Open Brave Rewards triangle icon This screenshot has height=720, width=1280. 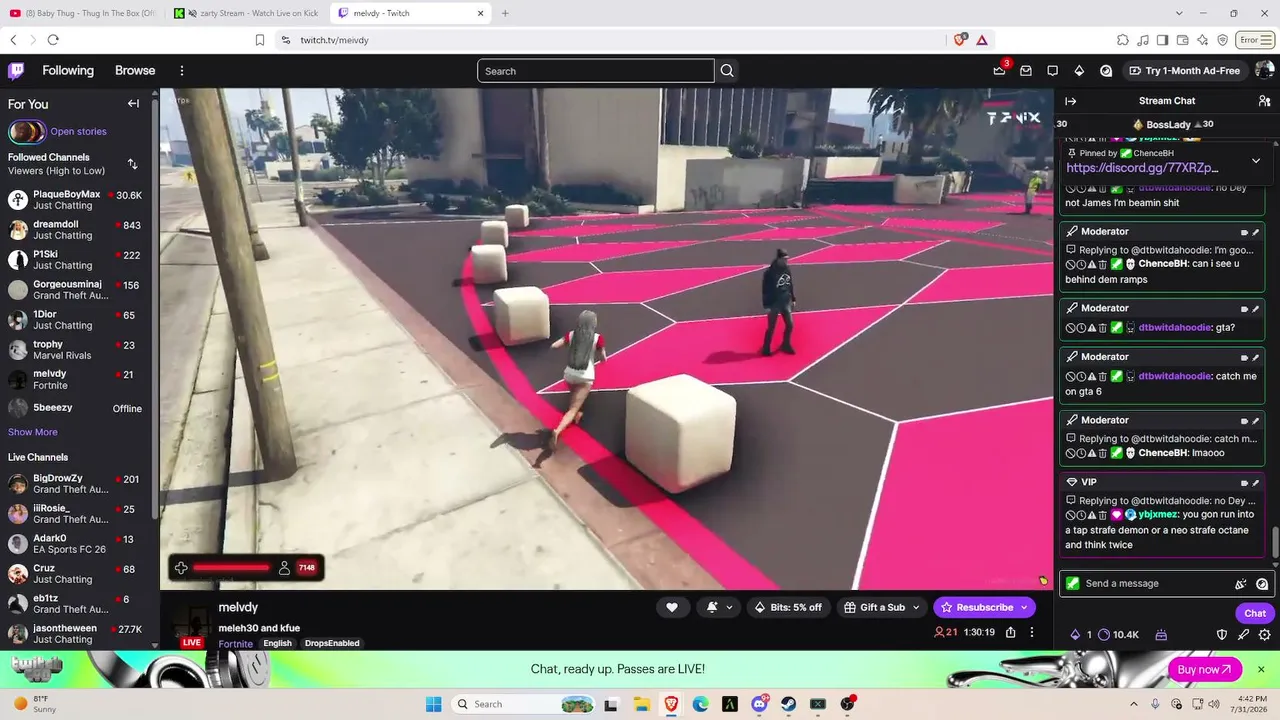pos(982,40)
